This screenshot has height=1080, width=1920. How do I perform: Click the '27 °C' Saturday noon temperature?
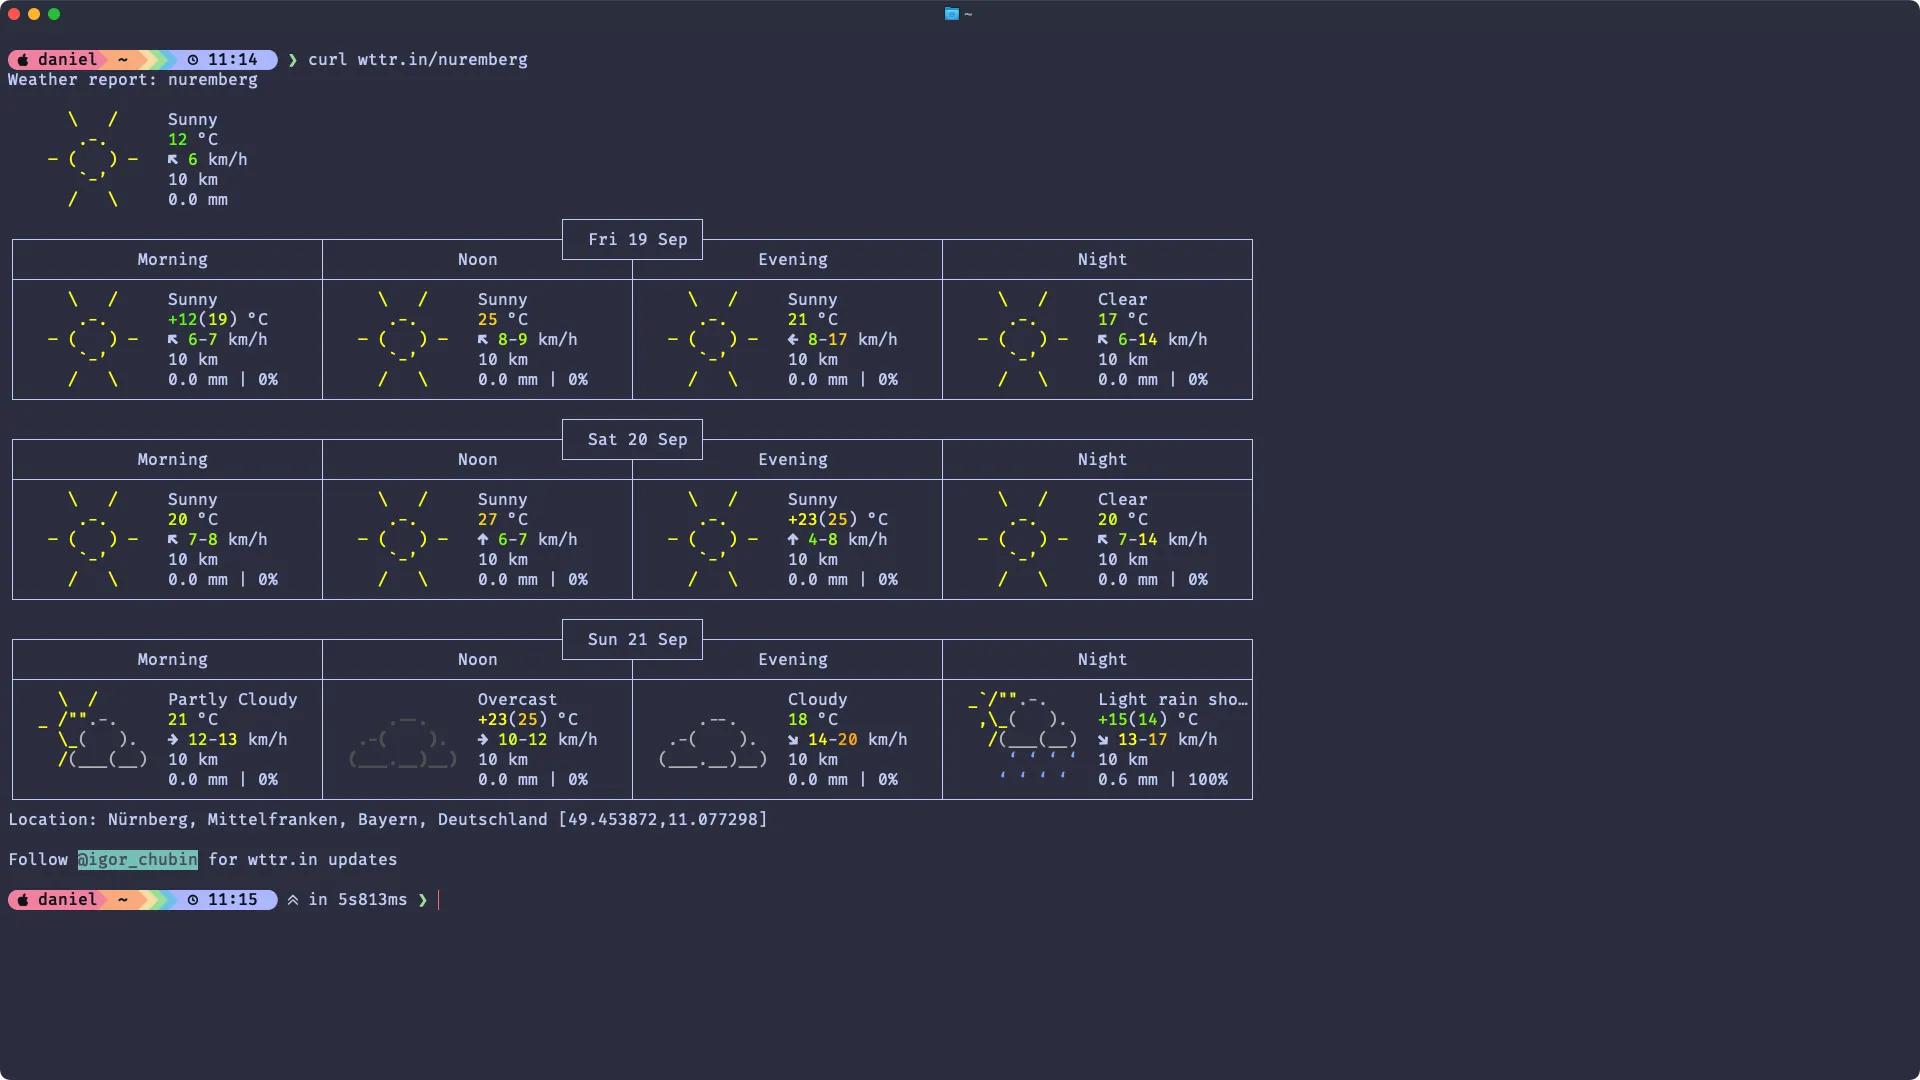[503, 520]
